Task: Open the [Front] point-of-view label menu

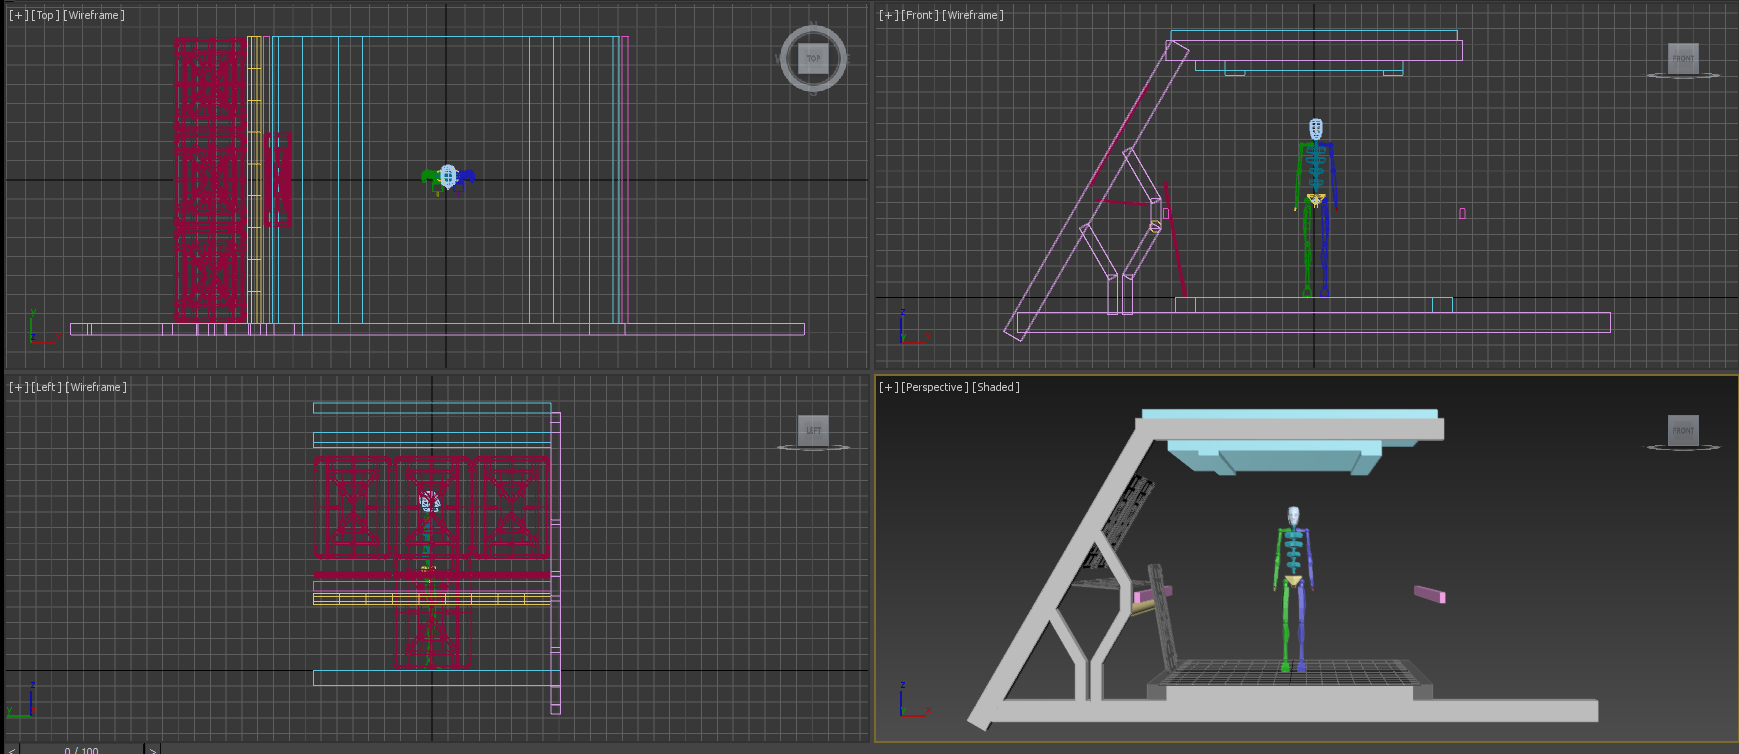Action: click(919, 15)
